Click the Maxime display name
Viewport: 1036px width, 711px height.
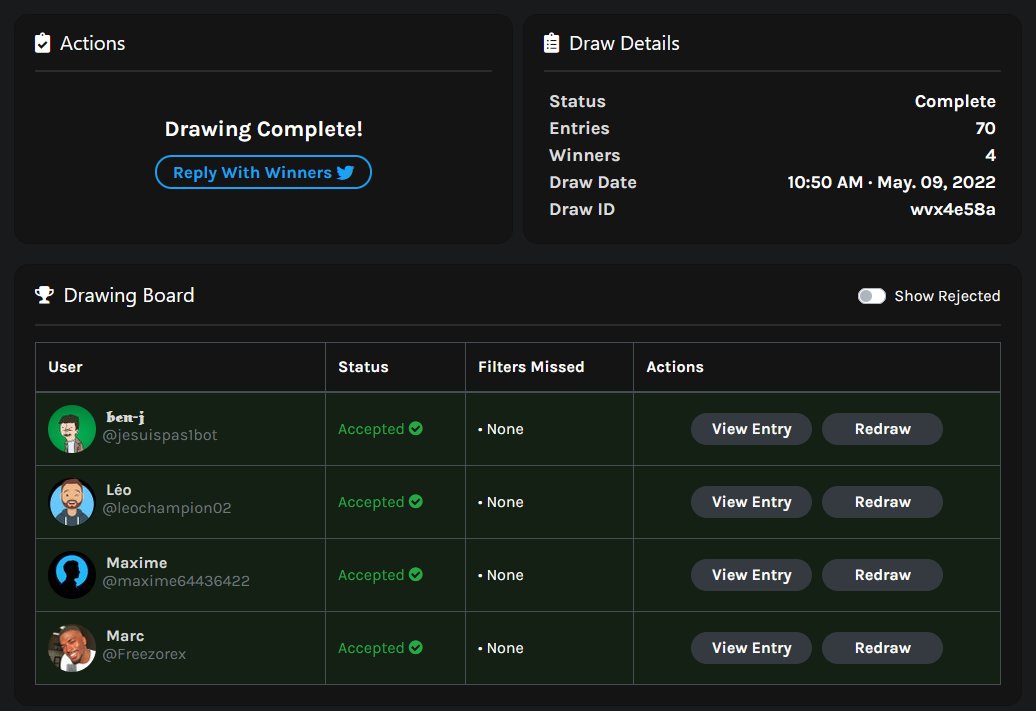coord(137,563)
